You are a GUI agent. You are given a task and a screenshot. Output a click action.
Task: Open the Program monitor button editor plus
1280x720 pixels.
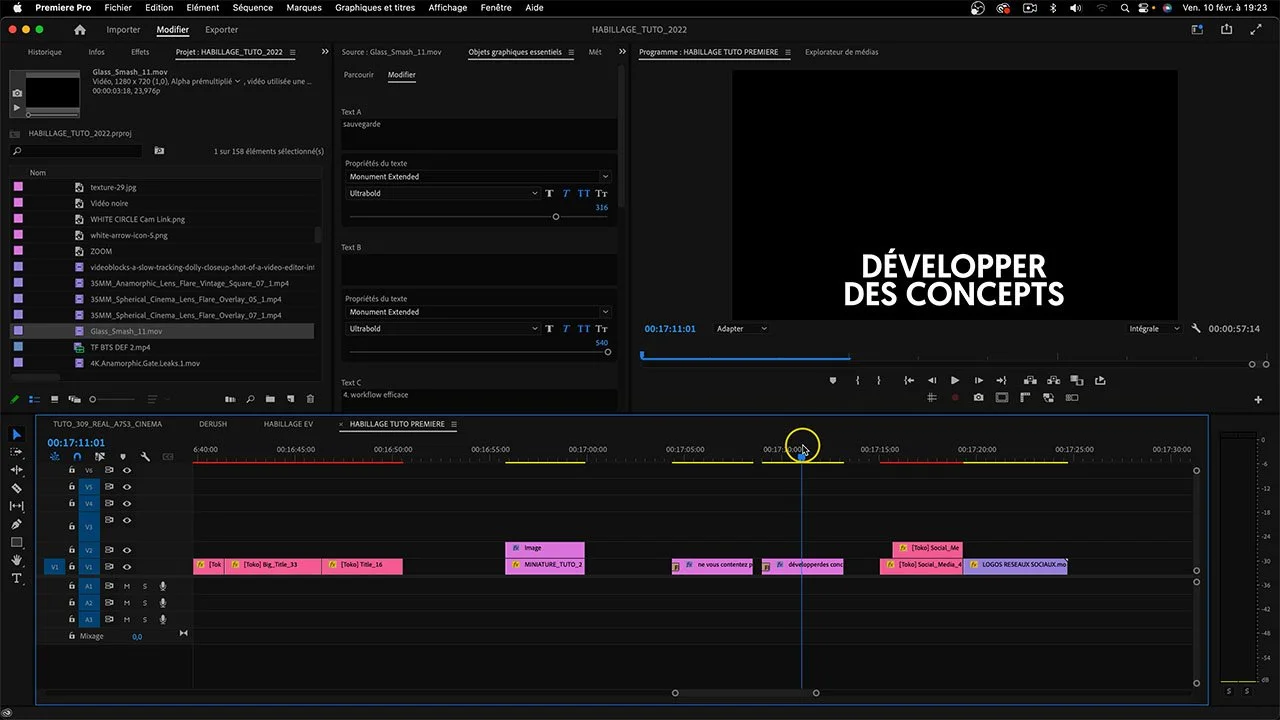pos(1258,400)
